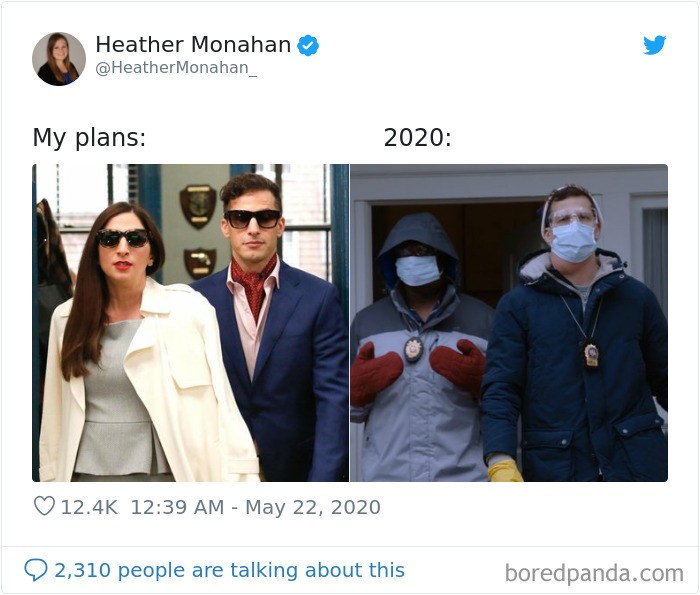
Task: Select the "2020:" caption text
Action: 417,138
